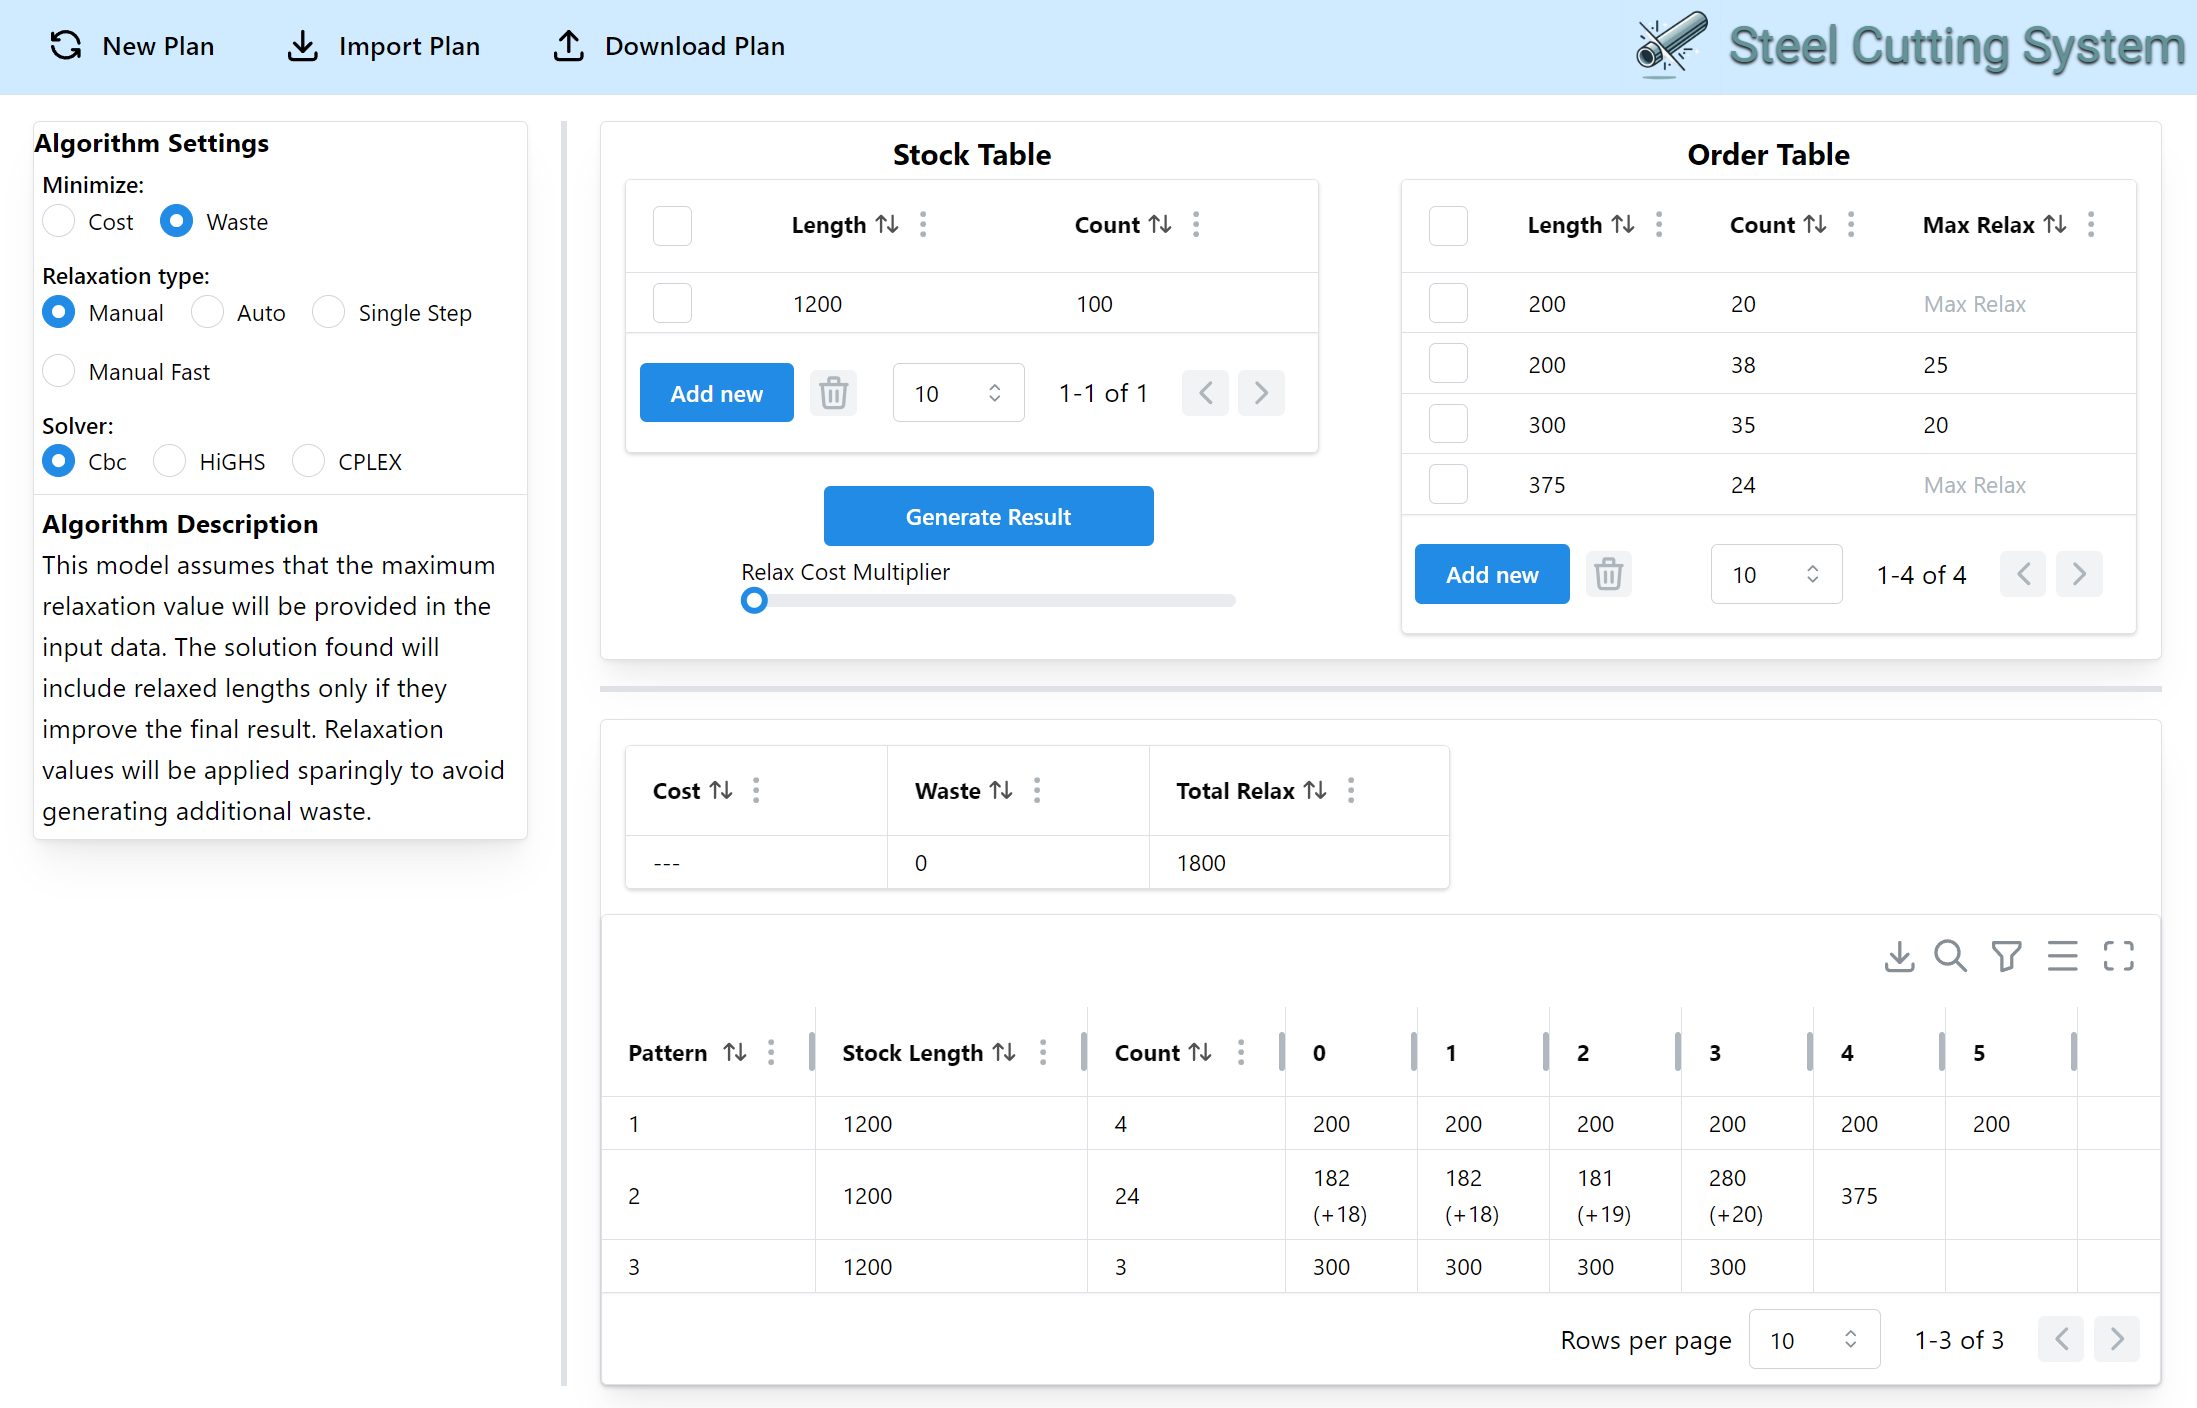Click Add new in Order Table
Image resolution: width=2197 pixels, height=1408 pixels.
(1491, 574)
